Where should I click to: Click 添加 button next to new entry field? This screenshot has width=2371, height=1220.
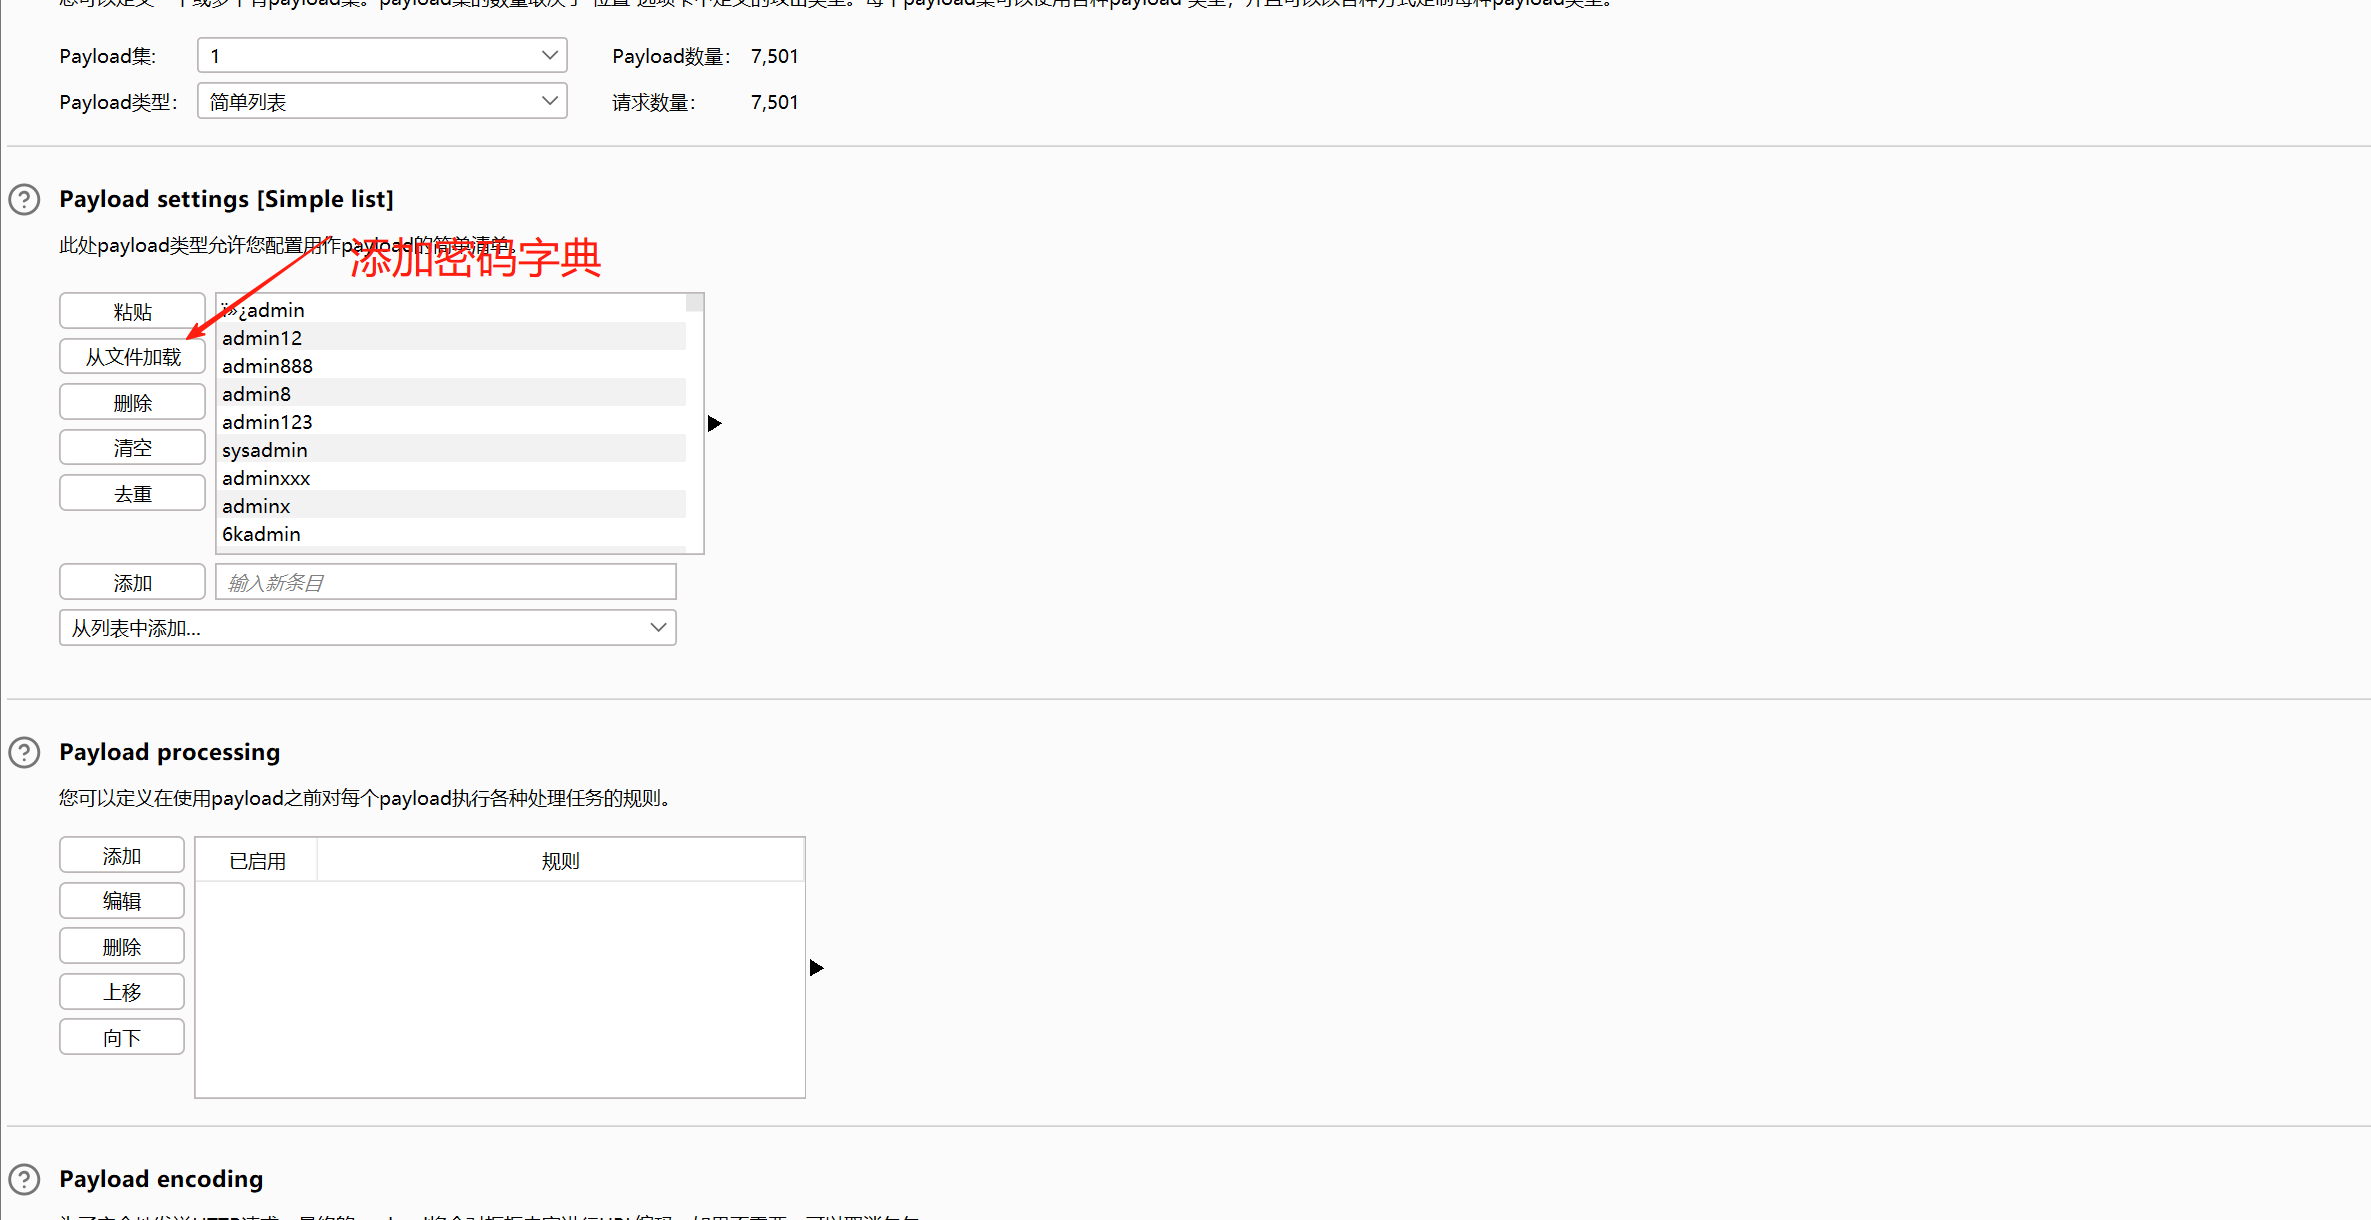(x=132, y=582)
